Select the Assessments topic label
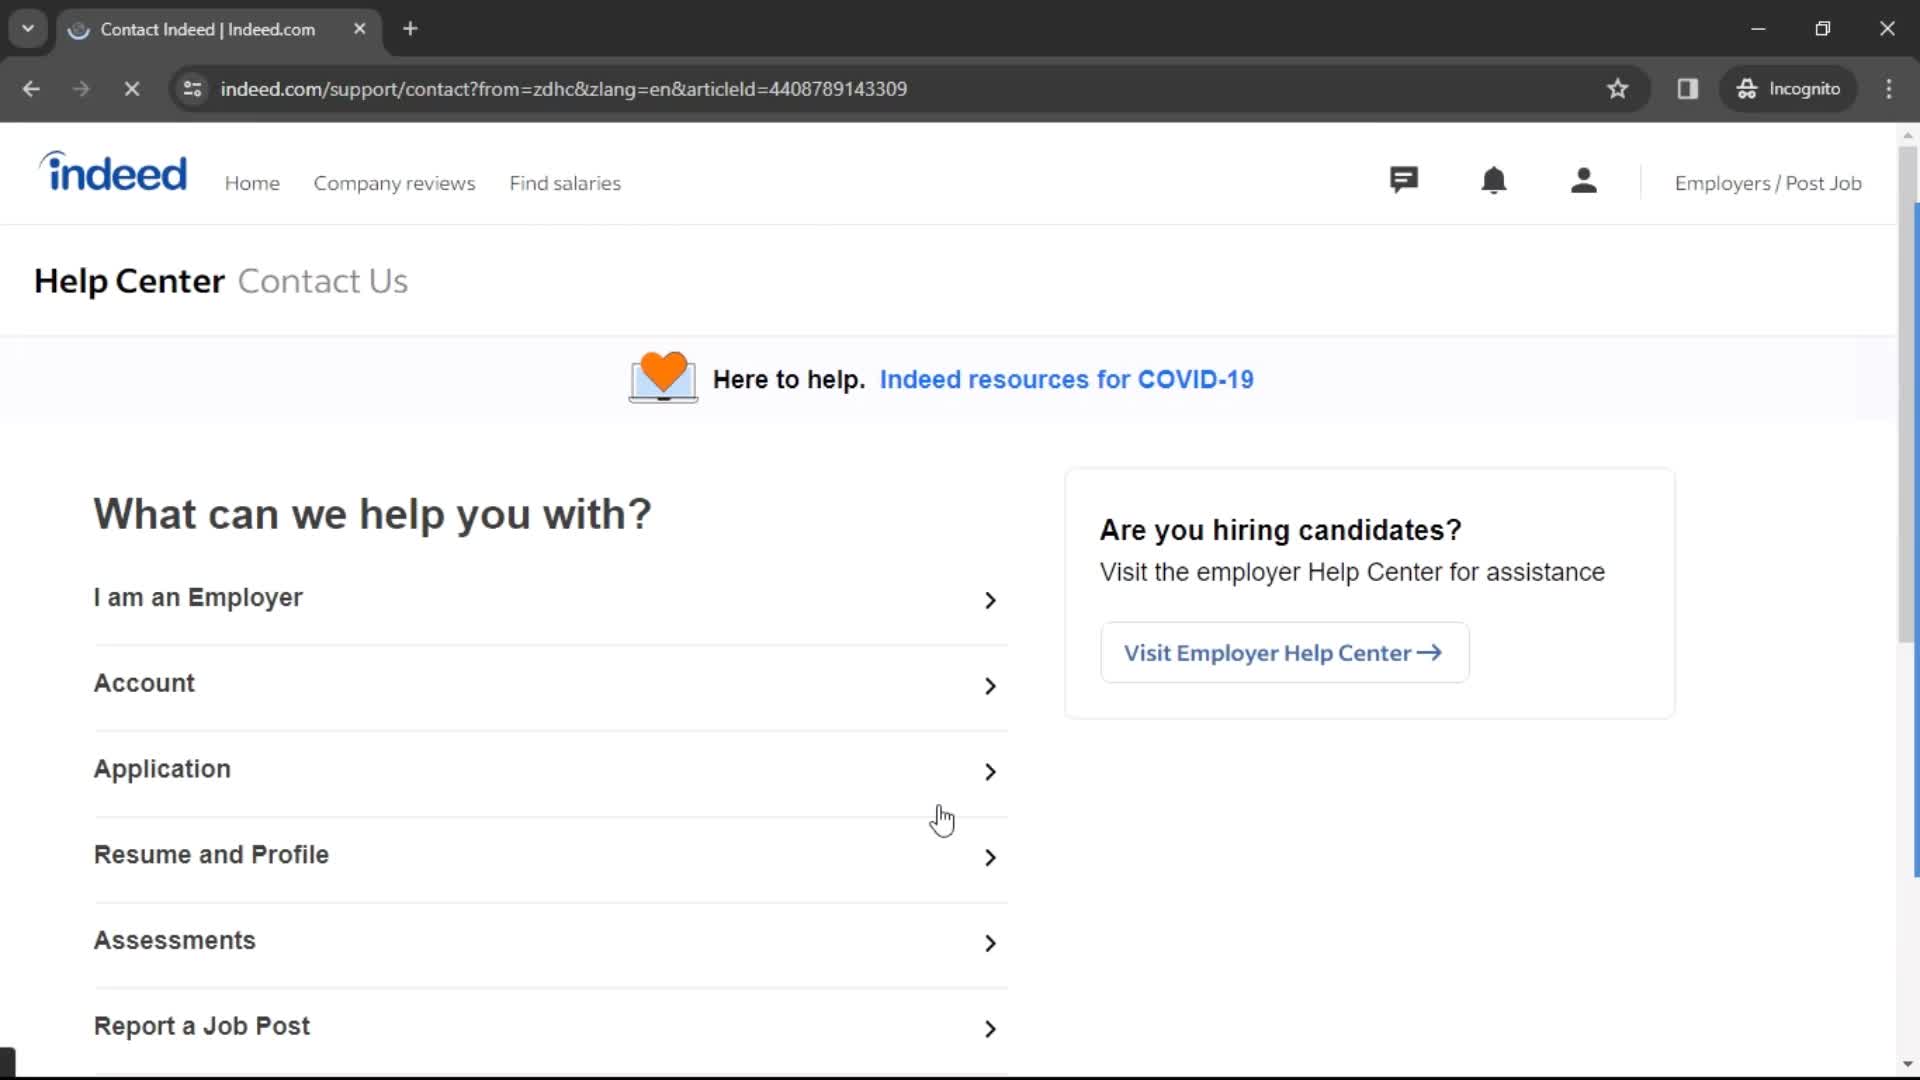 click(x=175, y=941)
